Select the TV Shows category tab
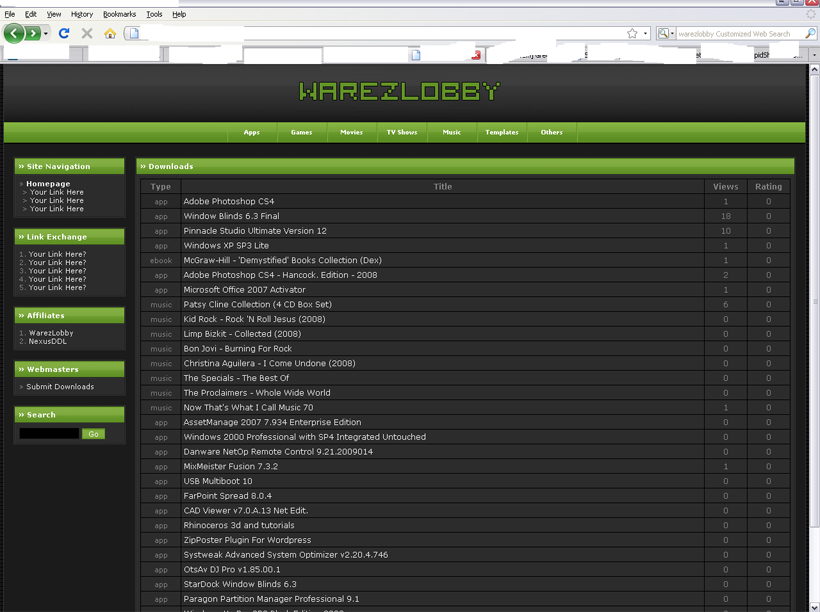This screenshot has height=612, width=820. (x=402, y=132)
